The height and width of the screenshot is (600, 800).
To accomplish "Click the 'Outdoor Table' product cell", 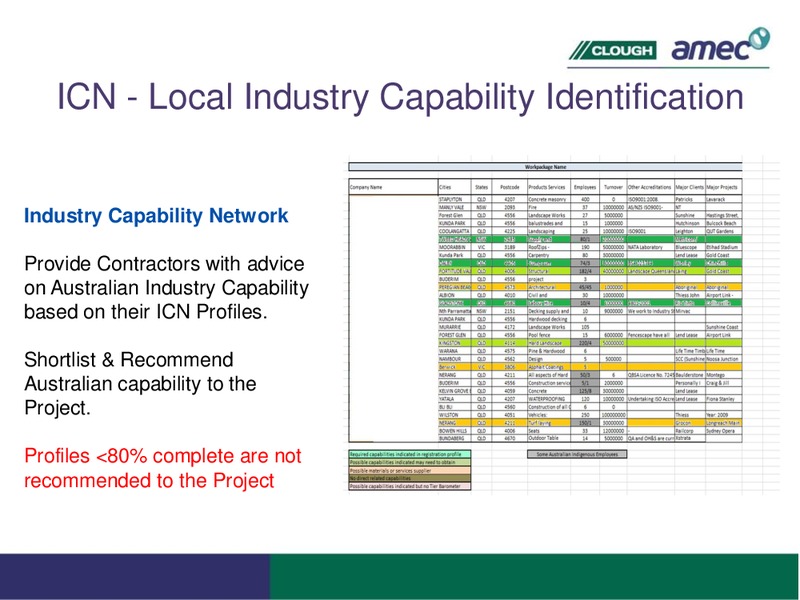I will click(x=549, y=438).
